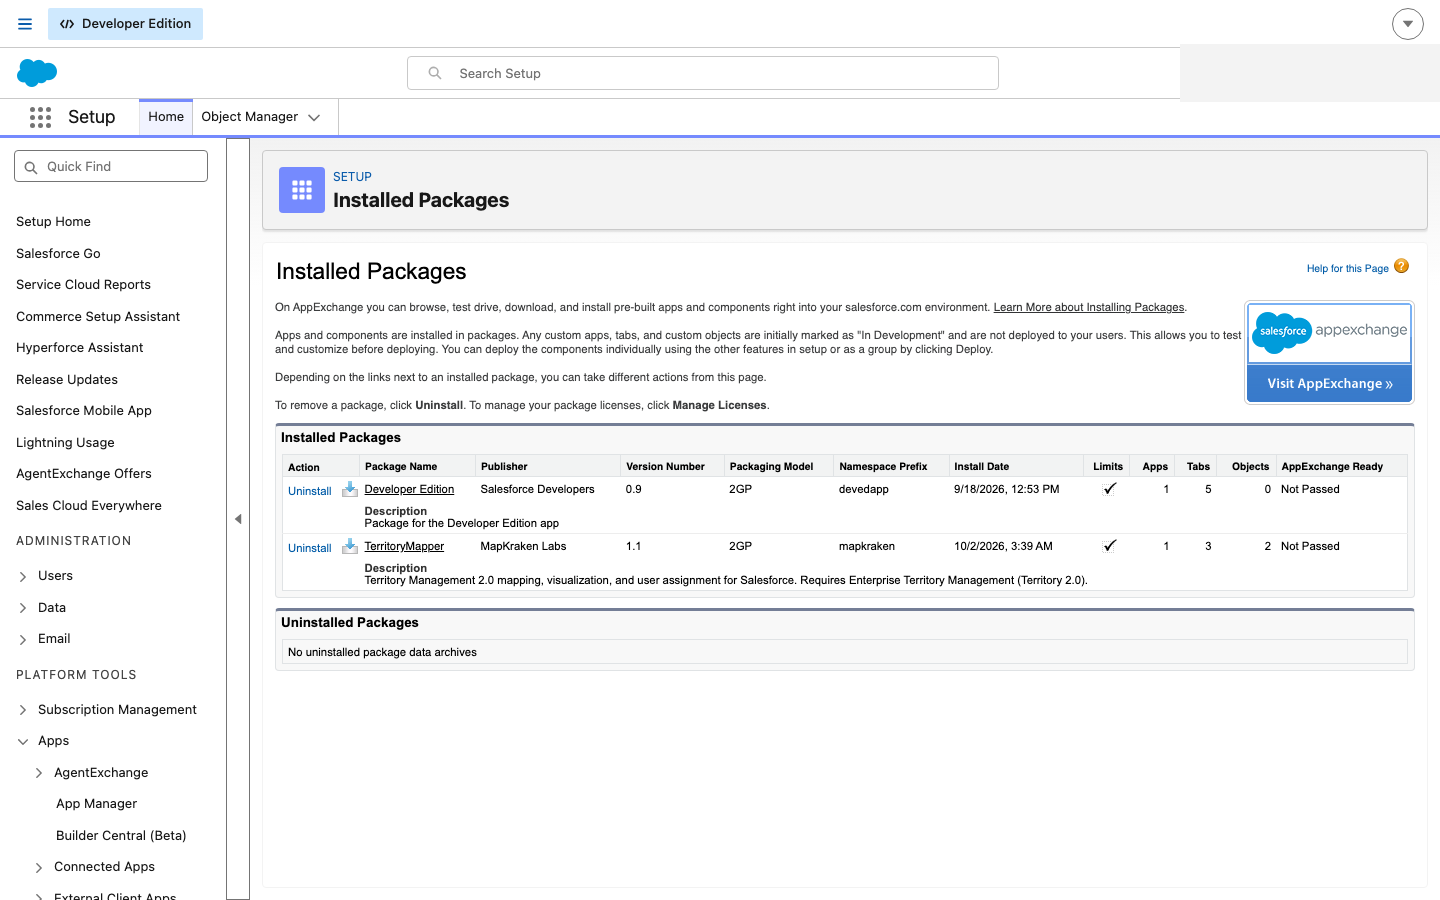1440x900 pixels.
Task: Open Service Cloud Reports
Action: click(x=83, y=285)
